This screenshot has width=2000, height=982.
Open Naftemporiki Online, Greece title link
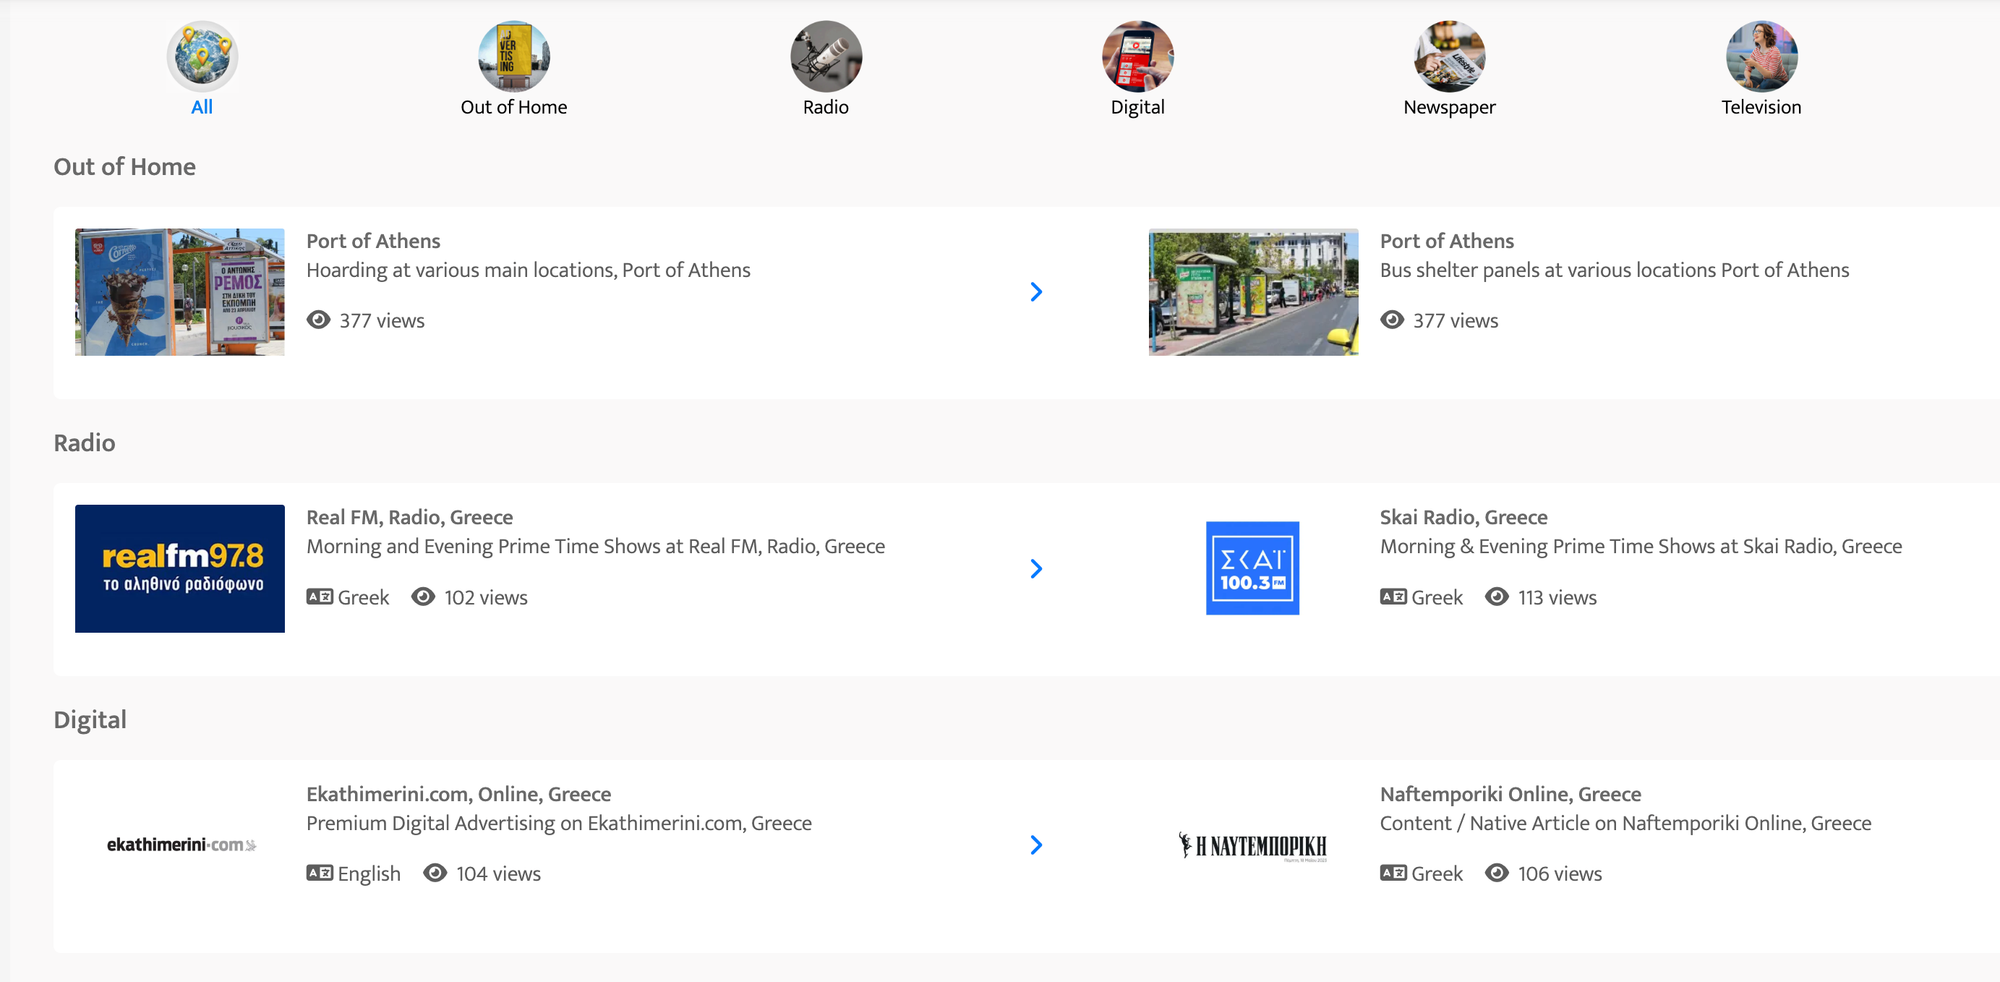click(x=1510, y=794)
